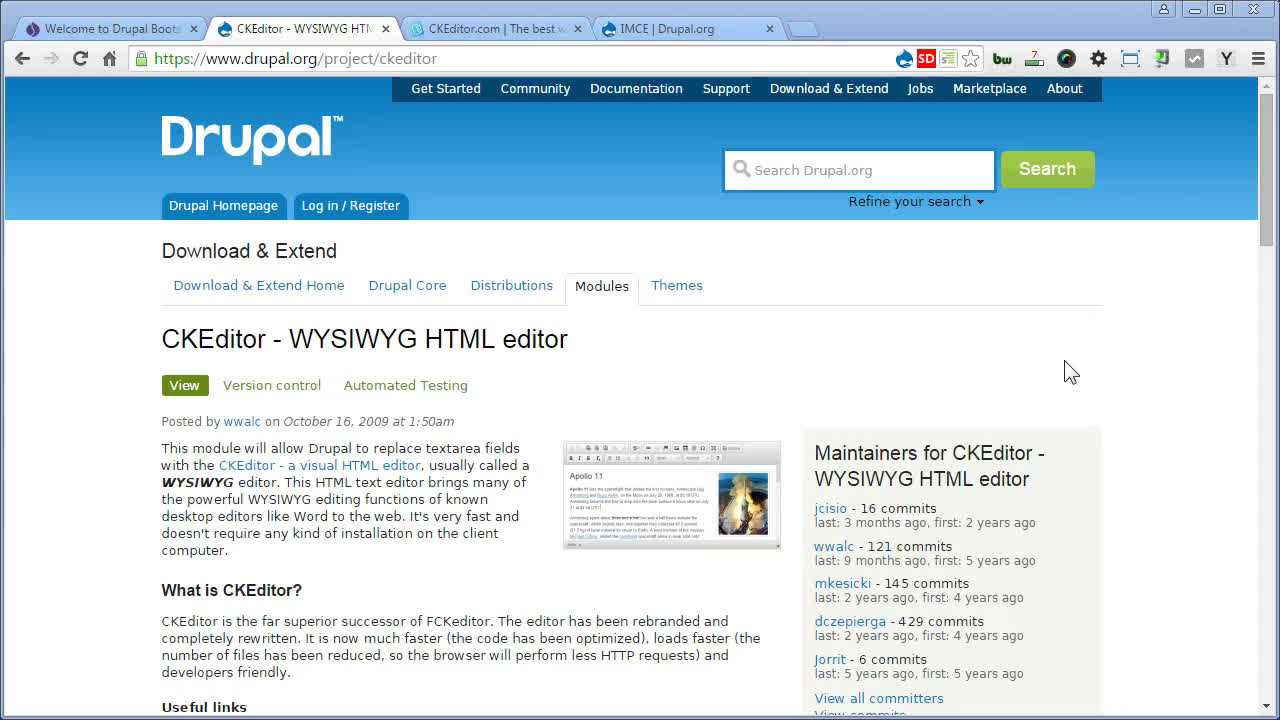Viewport: 1280px width, 720px height.
Task: Click the user profile icon in title bar
Action: point(1164,9)
